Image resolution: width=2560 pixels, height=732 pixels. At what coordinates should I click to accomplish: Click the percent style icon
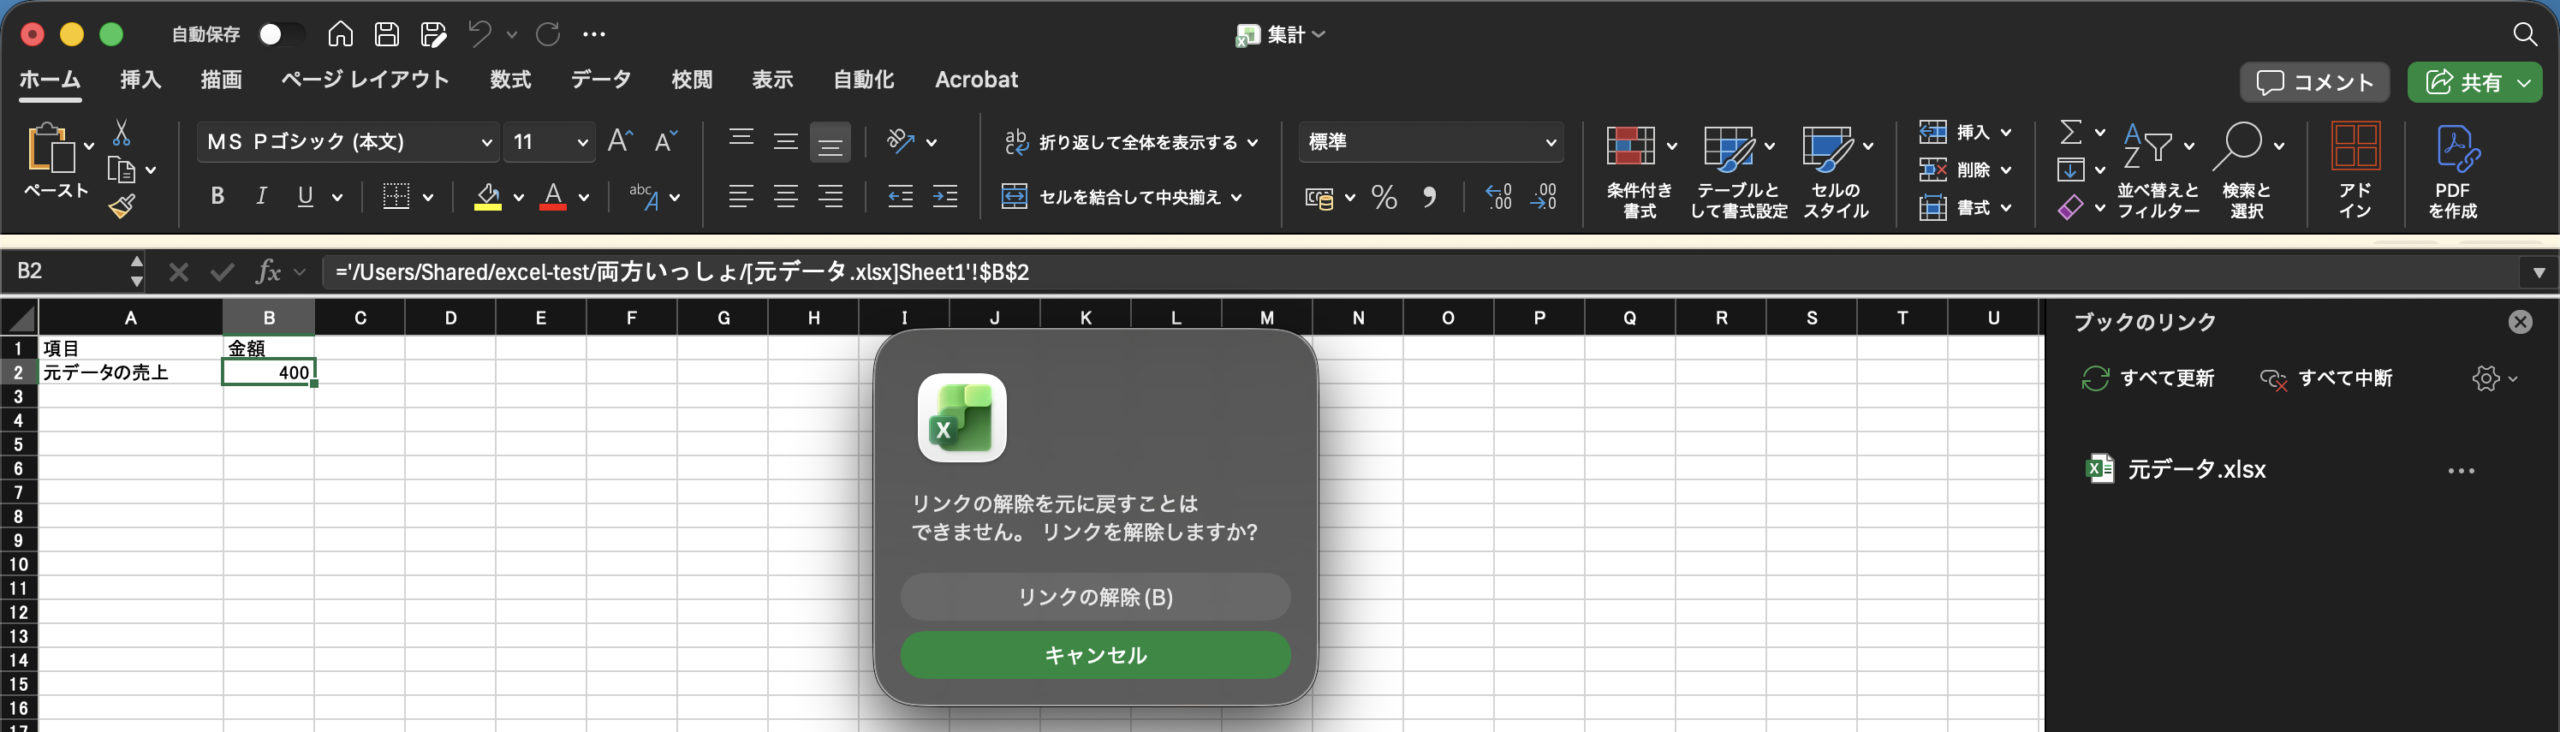pos(1384,197)
